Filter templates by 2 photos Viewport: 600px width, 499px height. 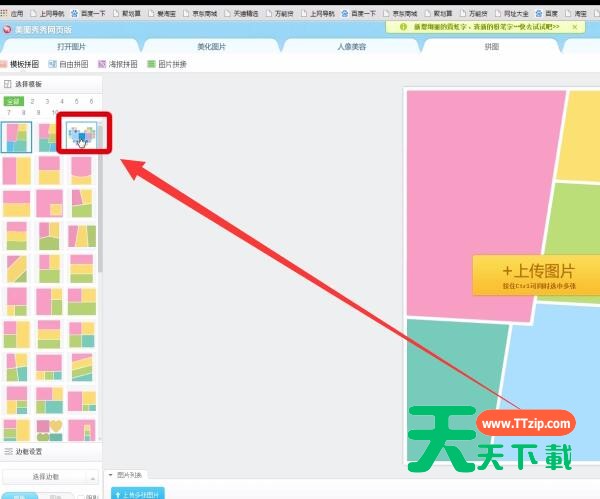tap(32, 101)
